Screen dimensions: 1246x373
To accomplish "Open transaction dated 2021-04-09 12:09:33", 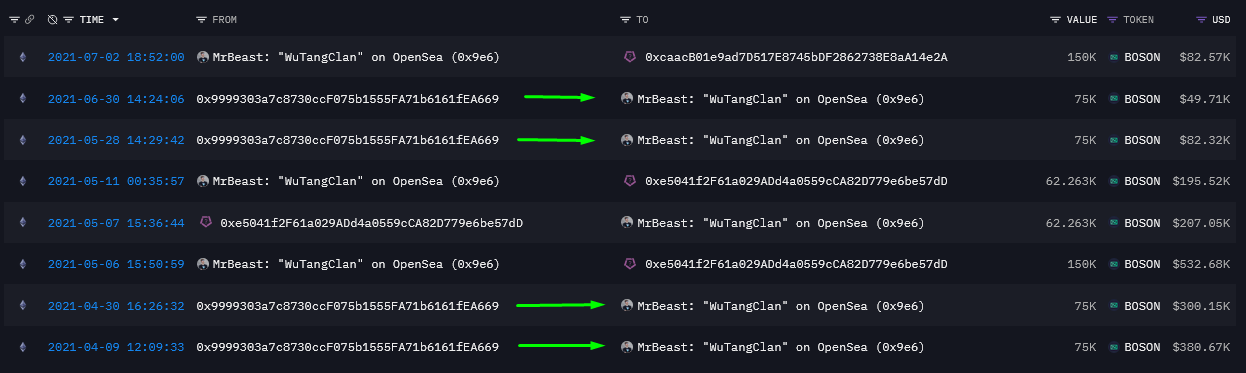I will click(x=116, y=347).
